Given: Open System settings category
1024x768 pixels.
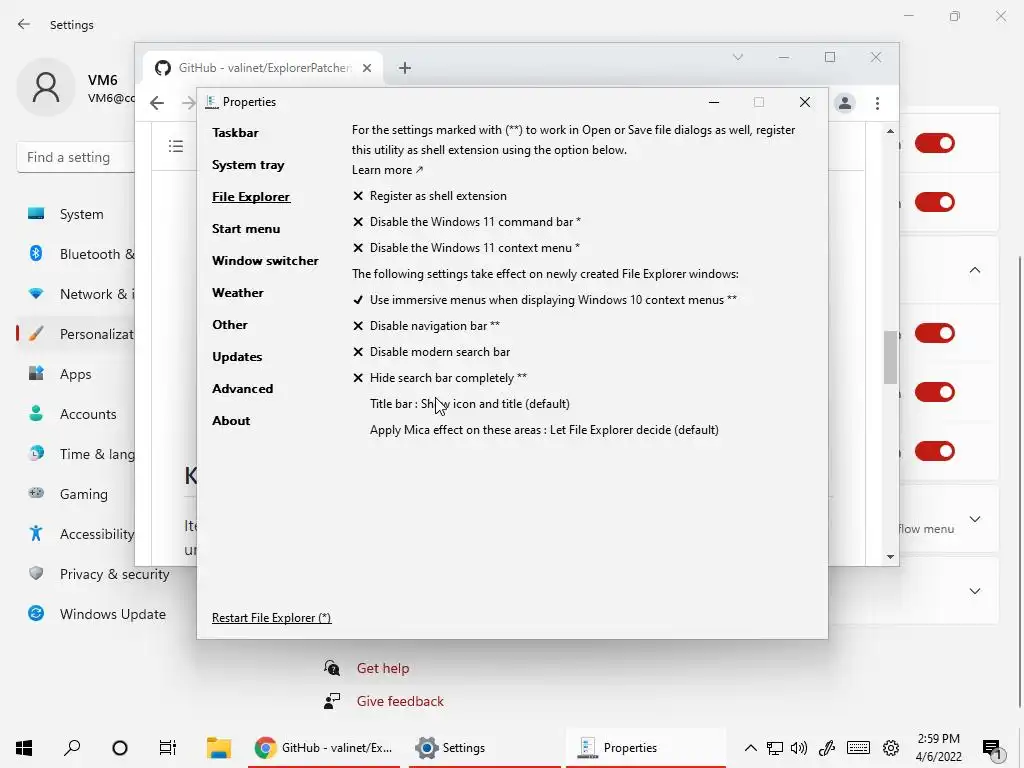Looking at the screenshot, I should click(80, 214).
